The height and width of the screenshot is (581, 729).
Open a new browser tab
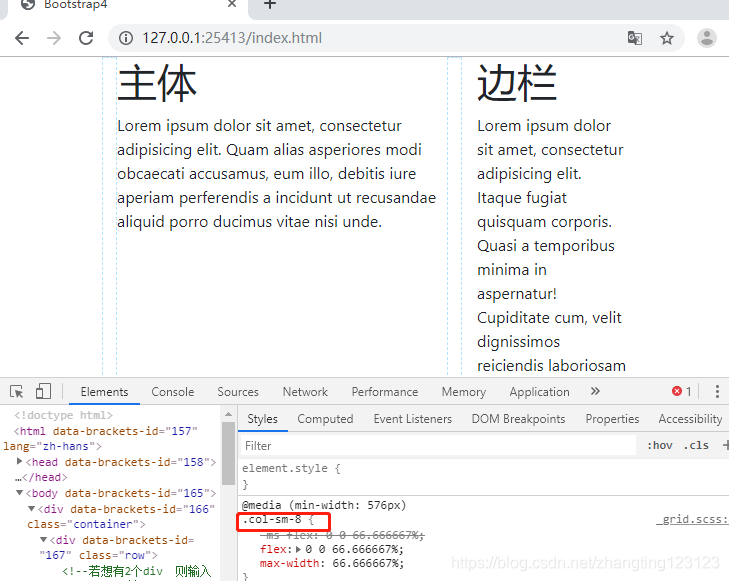click(270, 5)
